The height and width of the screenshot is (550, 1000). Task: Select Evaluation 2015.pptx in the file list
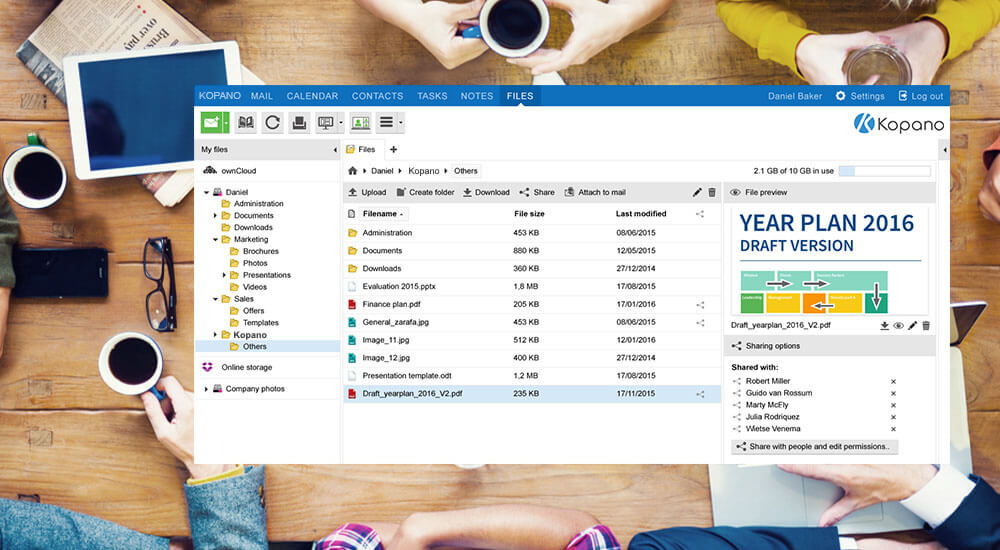(x=532, y=287)
